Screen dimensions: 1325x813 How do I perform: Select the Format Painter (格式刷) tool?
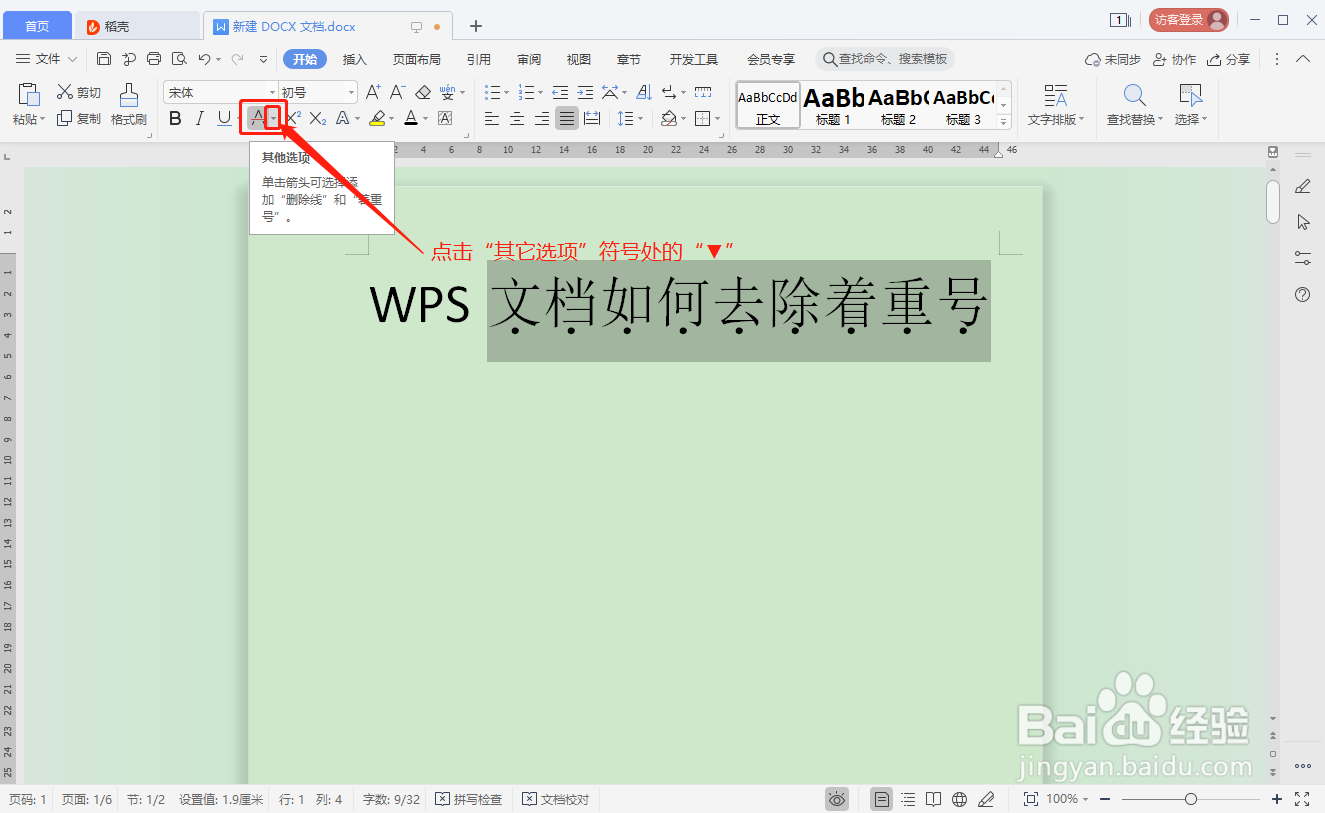coord(129,105)
